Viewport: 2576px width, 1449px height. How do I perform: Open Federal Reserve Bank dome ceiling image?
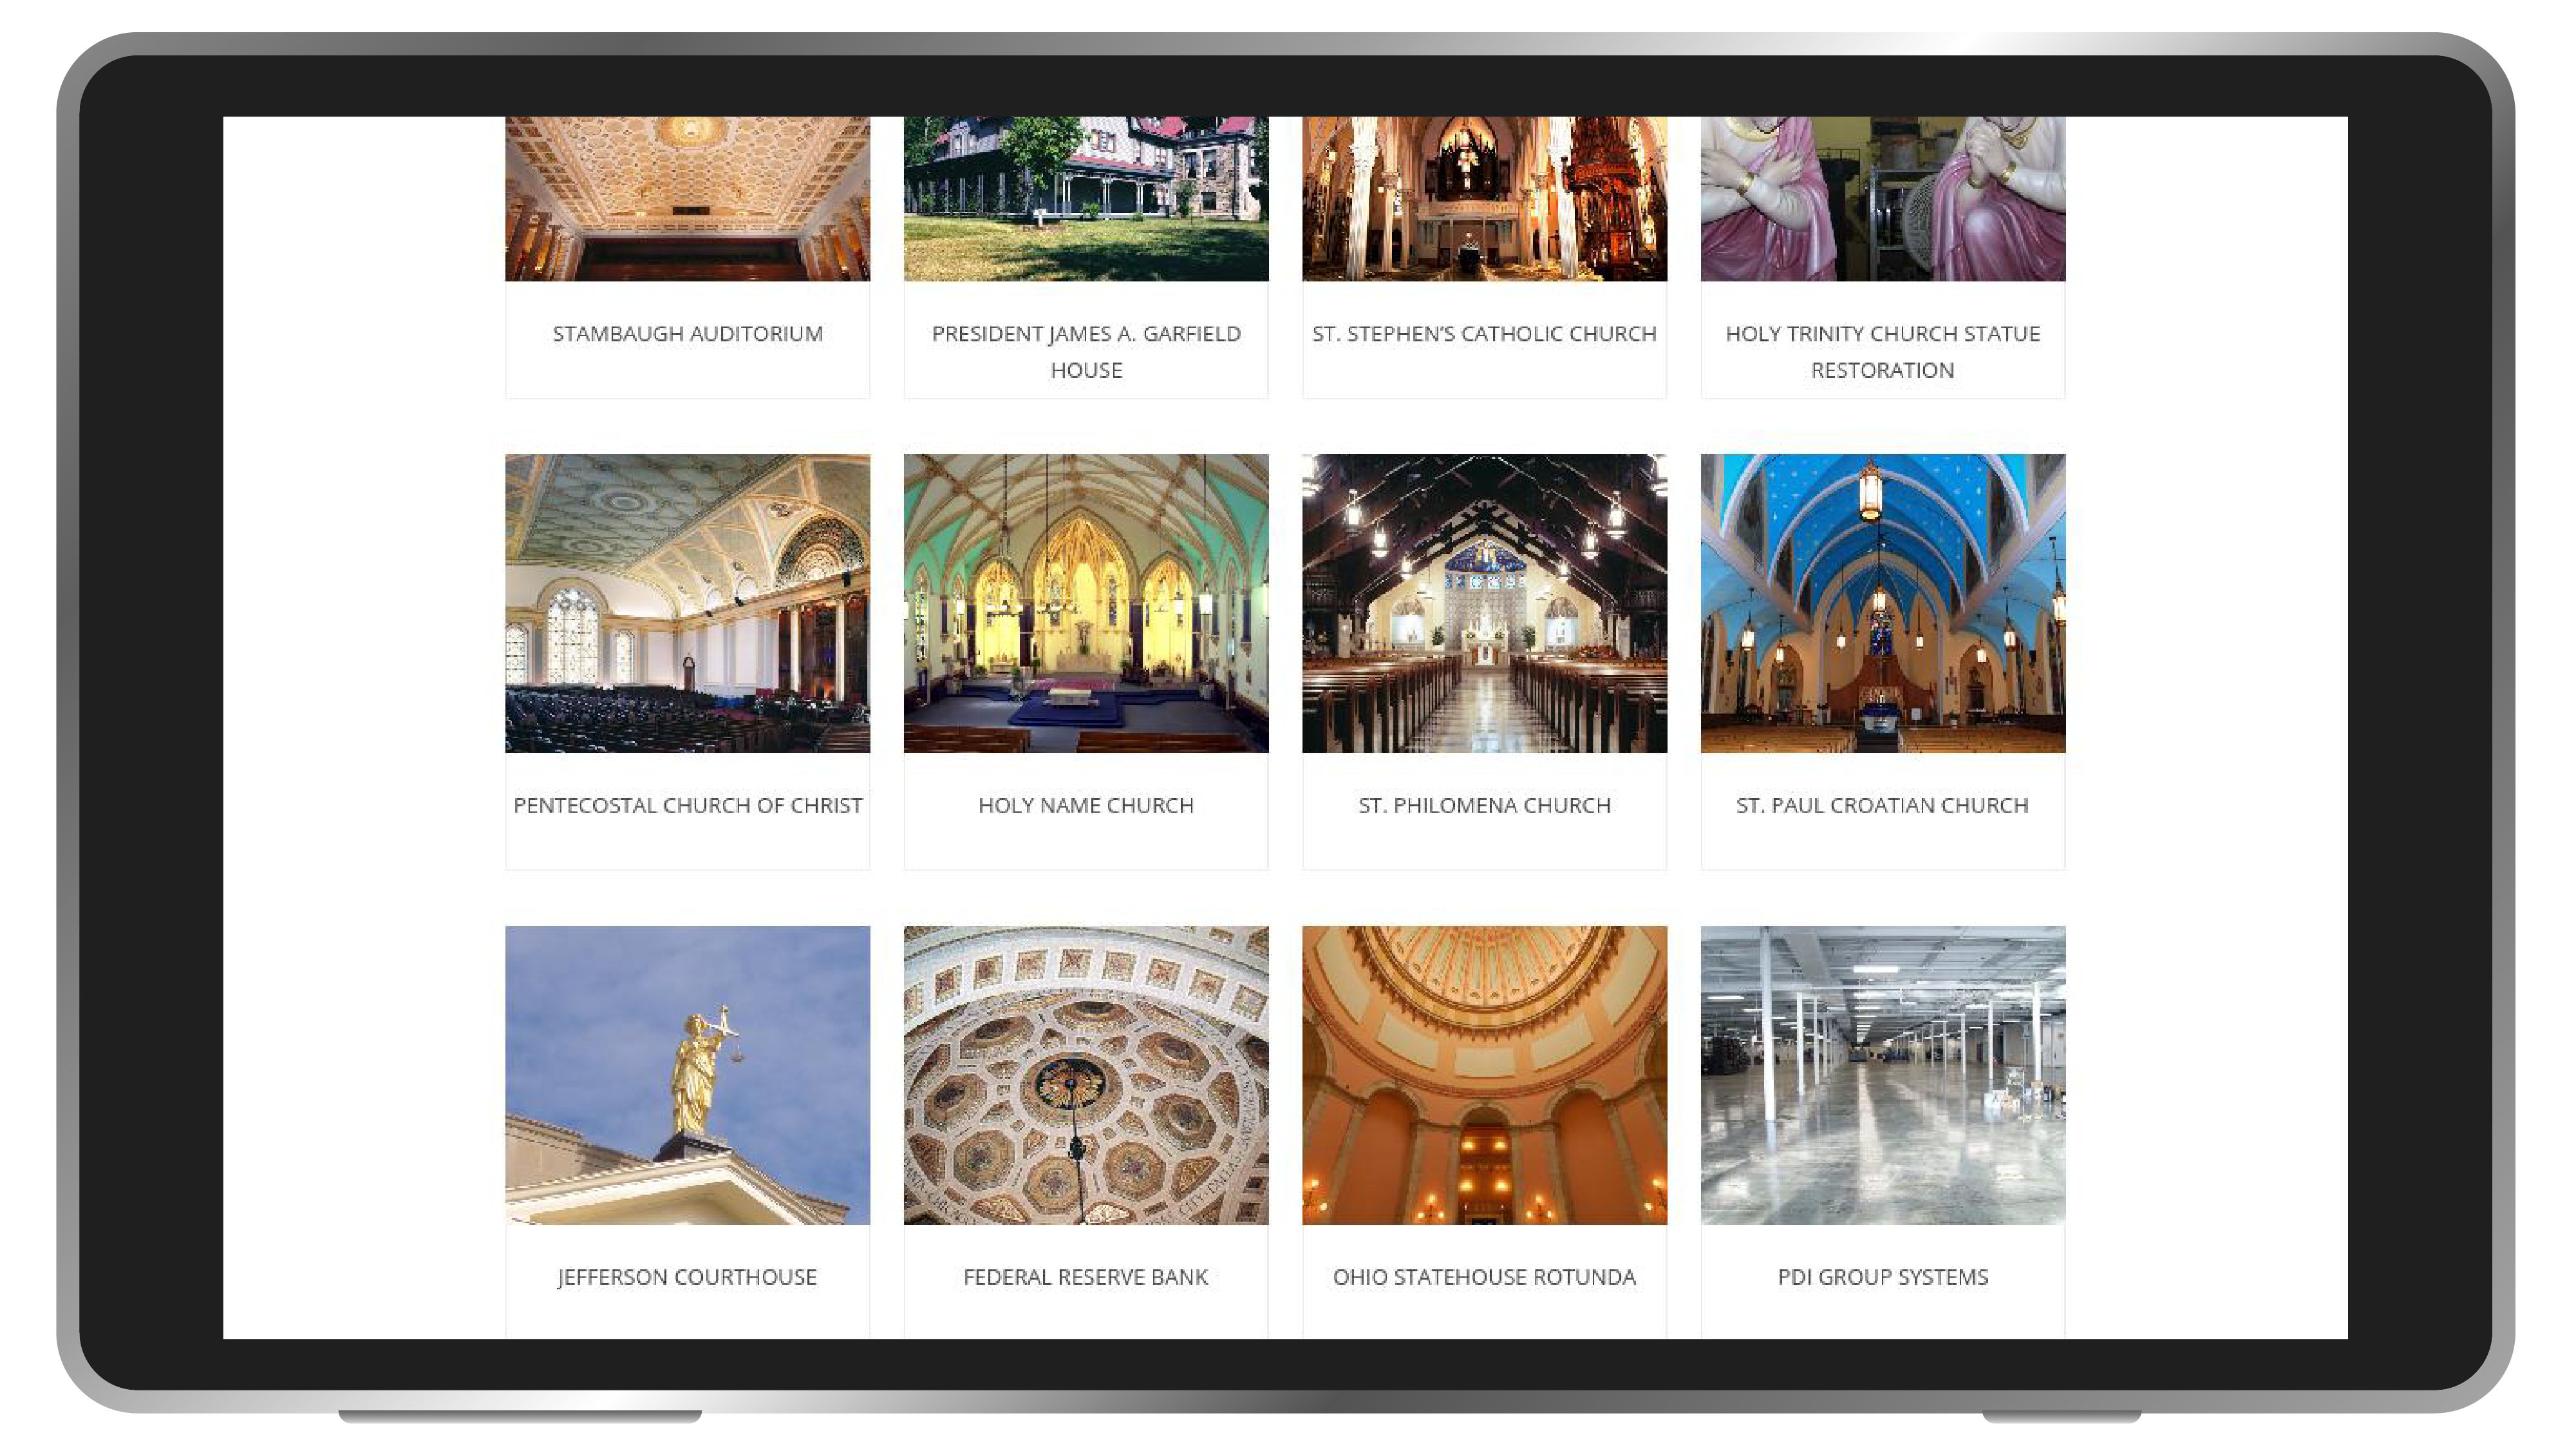(x=1085, y=1074)
